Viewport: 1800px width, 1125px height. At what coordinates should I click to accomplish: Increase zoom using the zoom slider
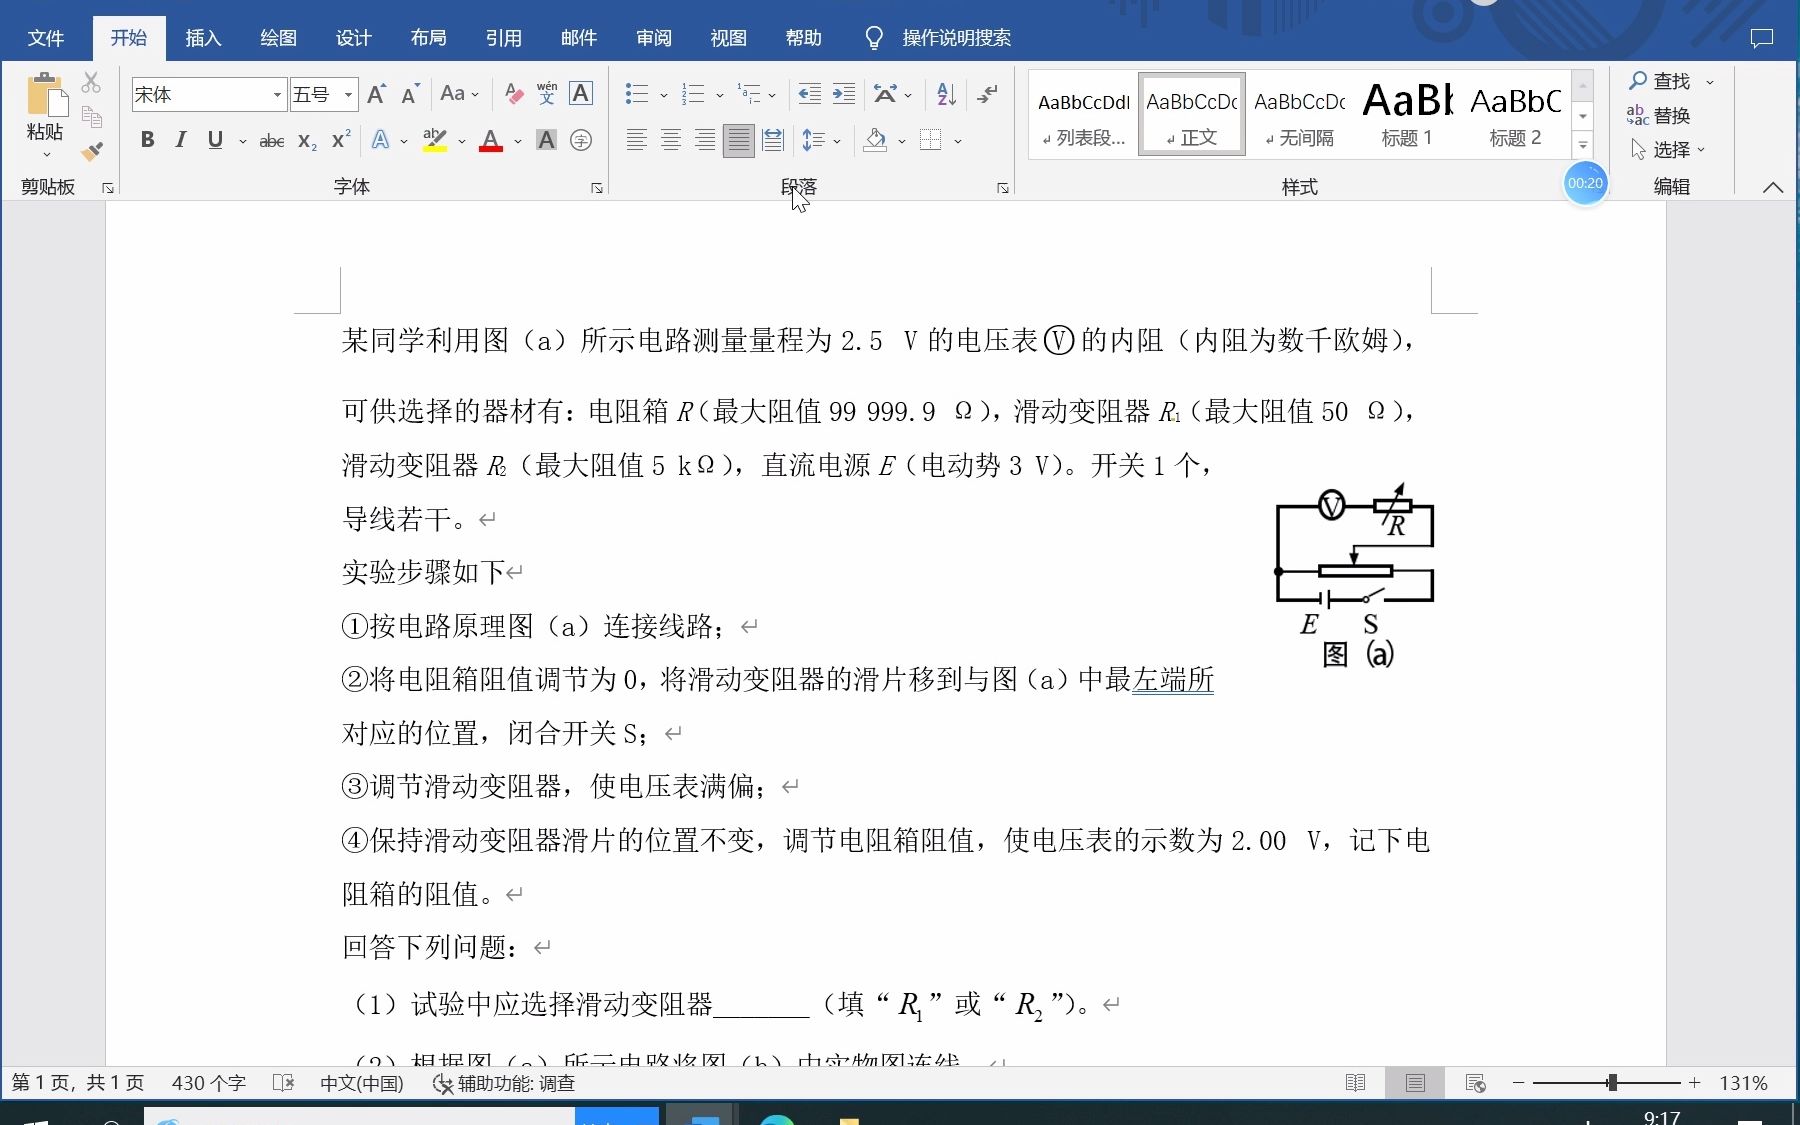(x=1693, y=1082)
